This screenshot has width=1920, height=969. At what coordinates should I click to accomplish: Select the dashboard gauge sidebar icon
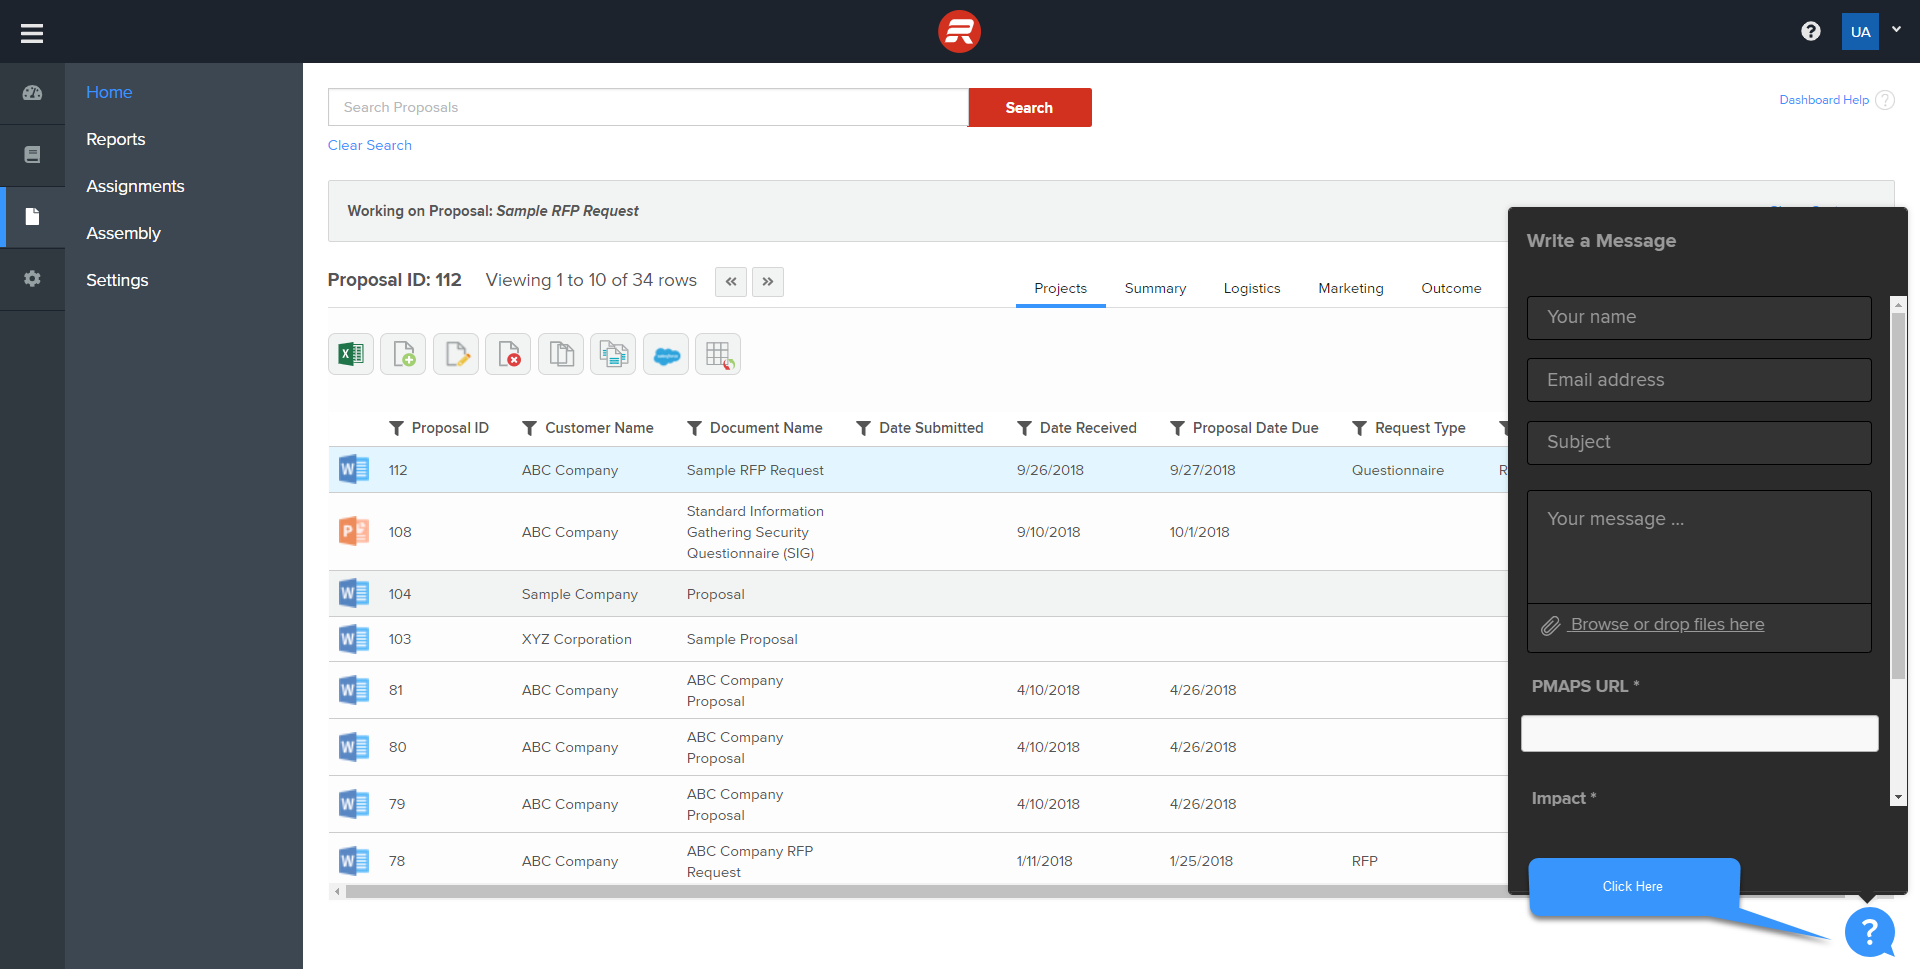click(x=32, y=93)
